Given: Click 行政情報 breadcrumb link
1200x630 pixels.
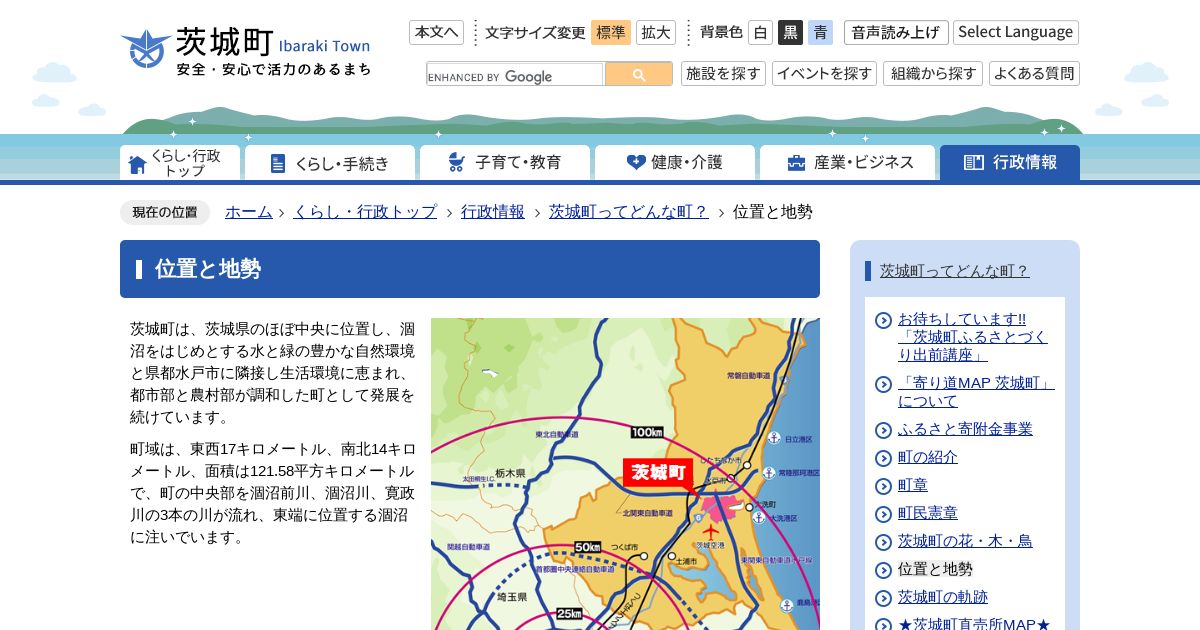Looking at the screenshot, I should pos(493,212).
